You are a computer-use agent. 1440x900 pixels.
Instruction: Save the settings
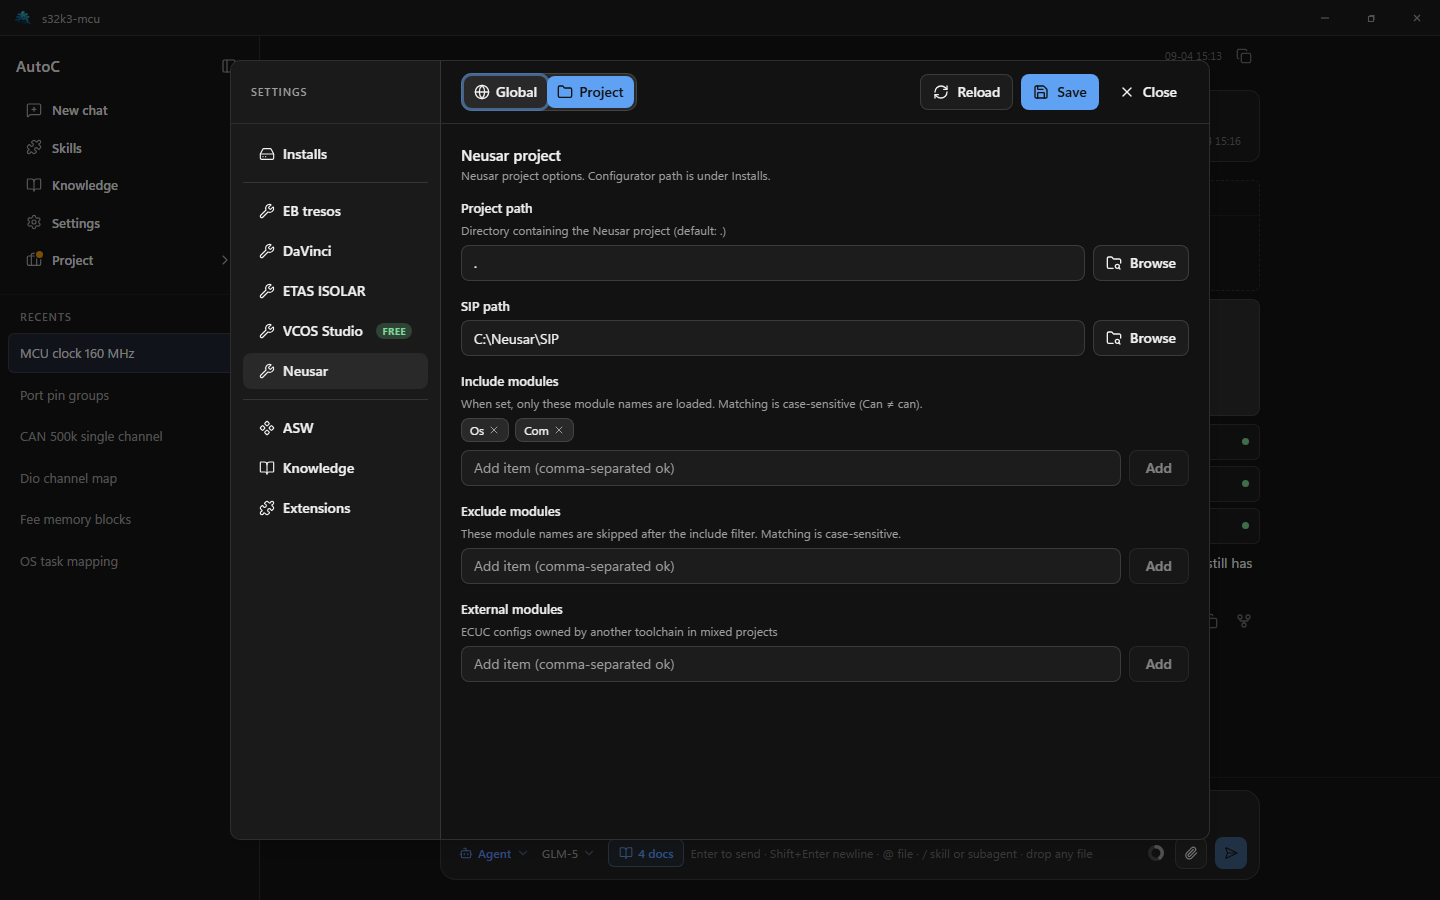[1060, 92]
